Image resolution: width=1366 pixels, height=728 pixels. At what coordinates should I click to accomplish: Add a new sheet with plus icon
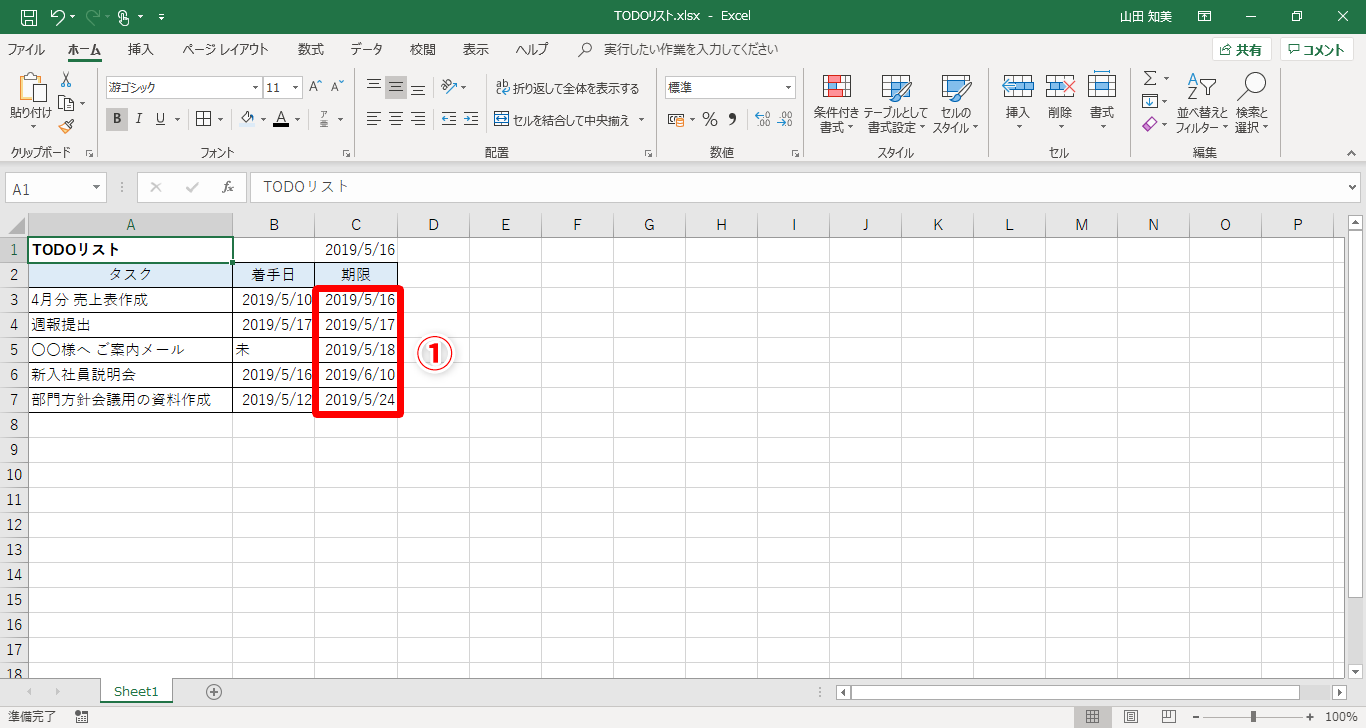(x=213, y=691)
